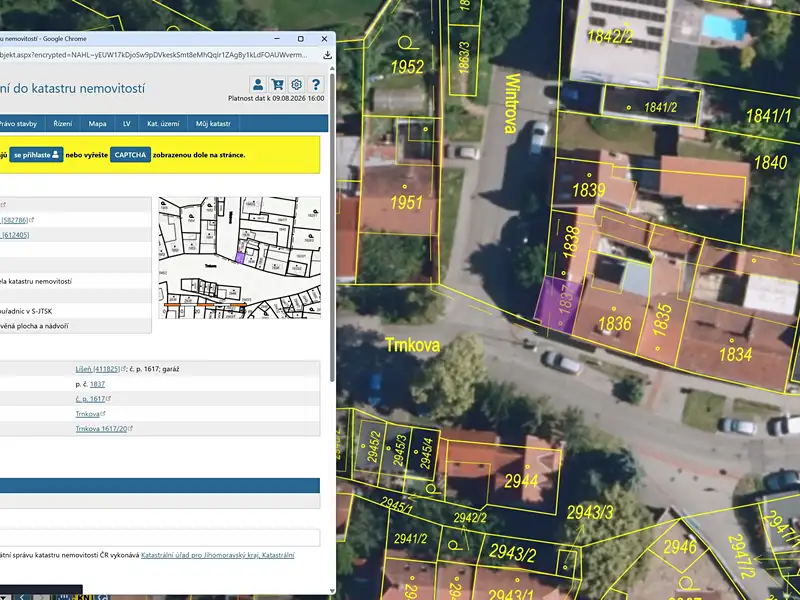Click parcel label 1835 on the map

click(x=661, y=319)
